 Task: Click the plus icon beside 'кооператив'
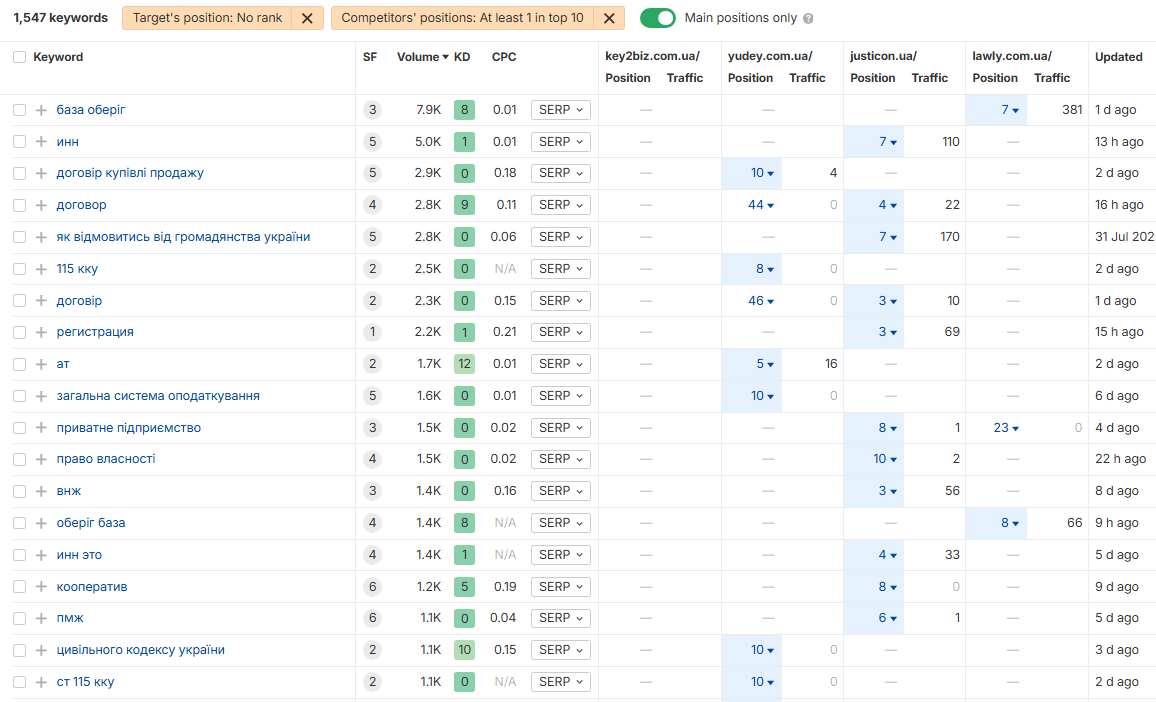point(41,587)
